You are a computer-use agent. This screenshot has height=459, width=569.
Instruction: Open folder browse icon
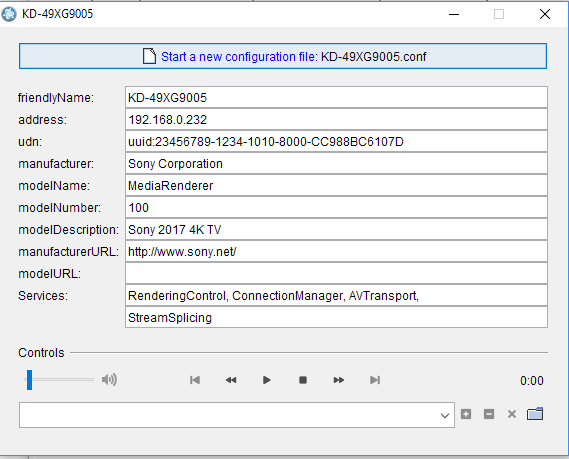pos(535,414)
